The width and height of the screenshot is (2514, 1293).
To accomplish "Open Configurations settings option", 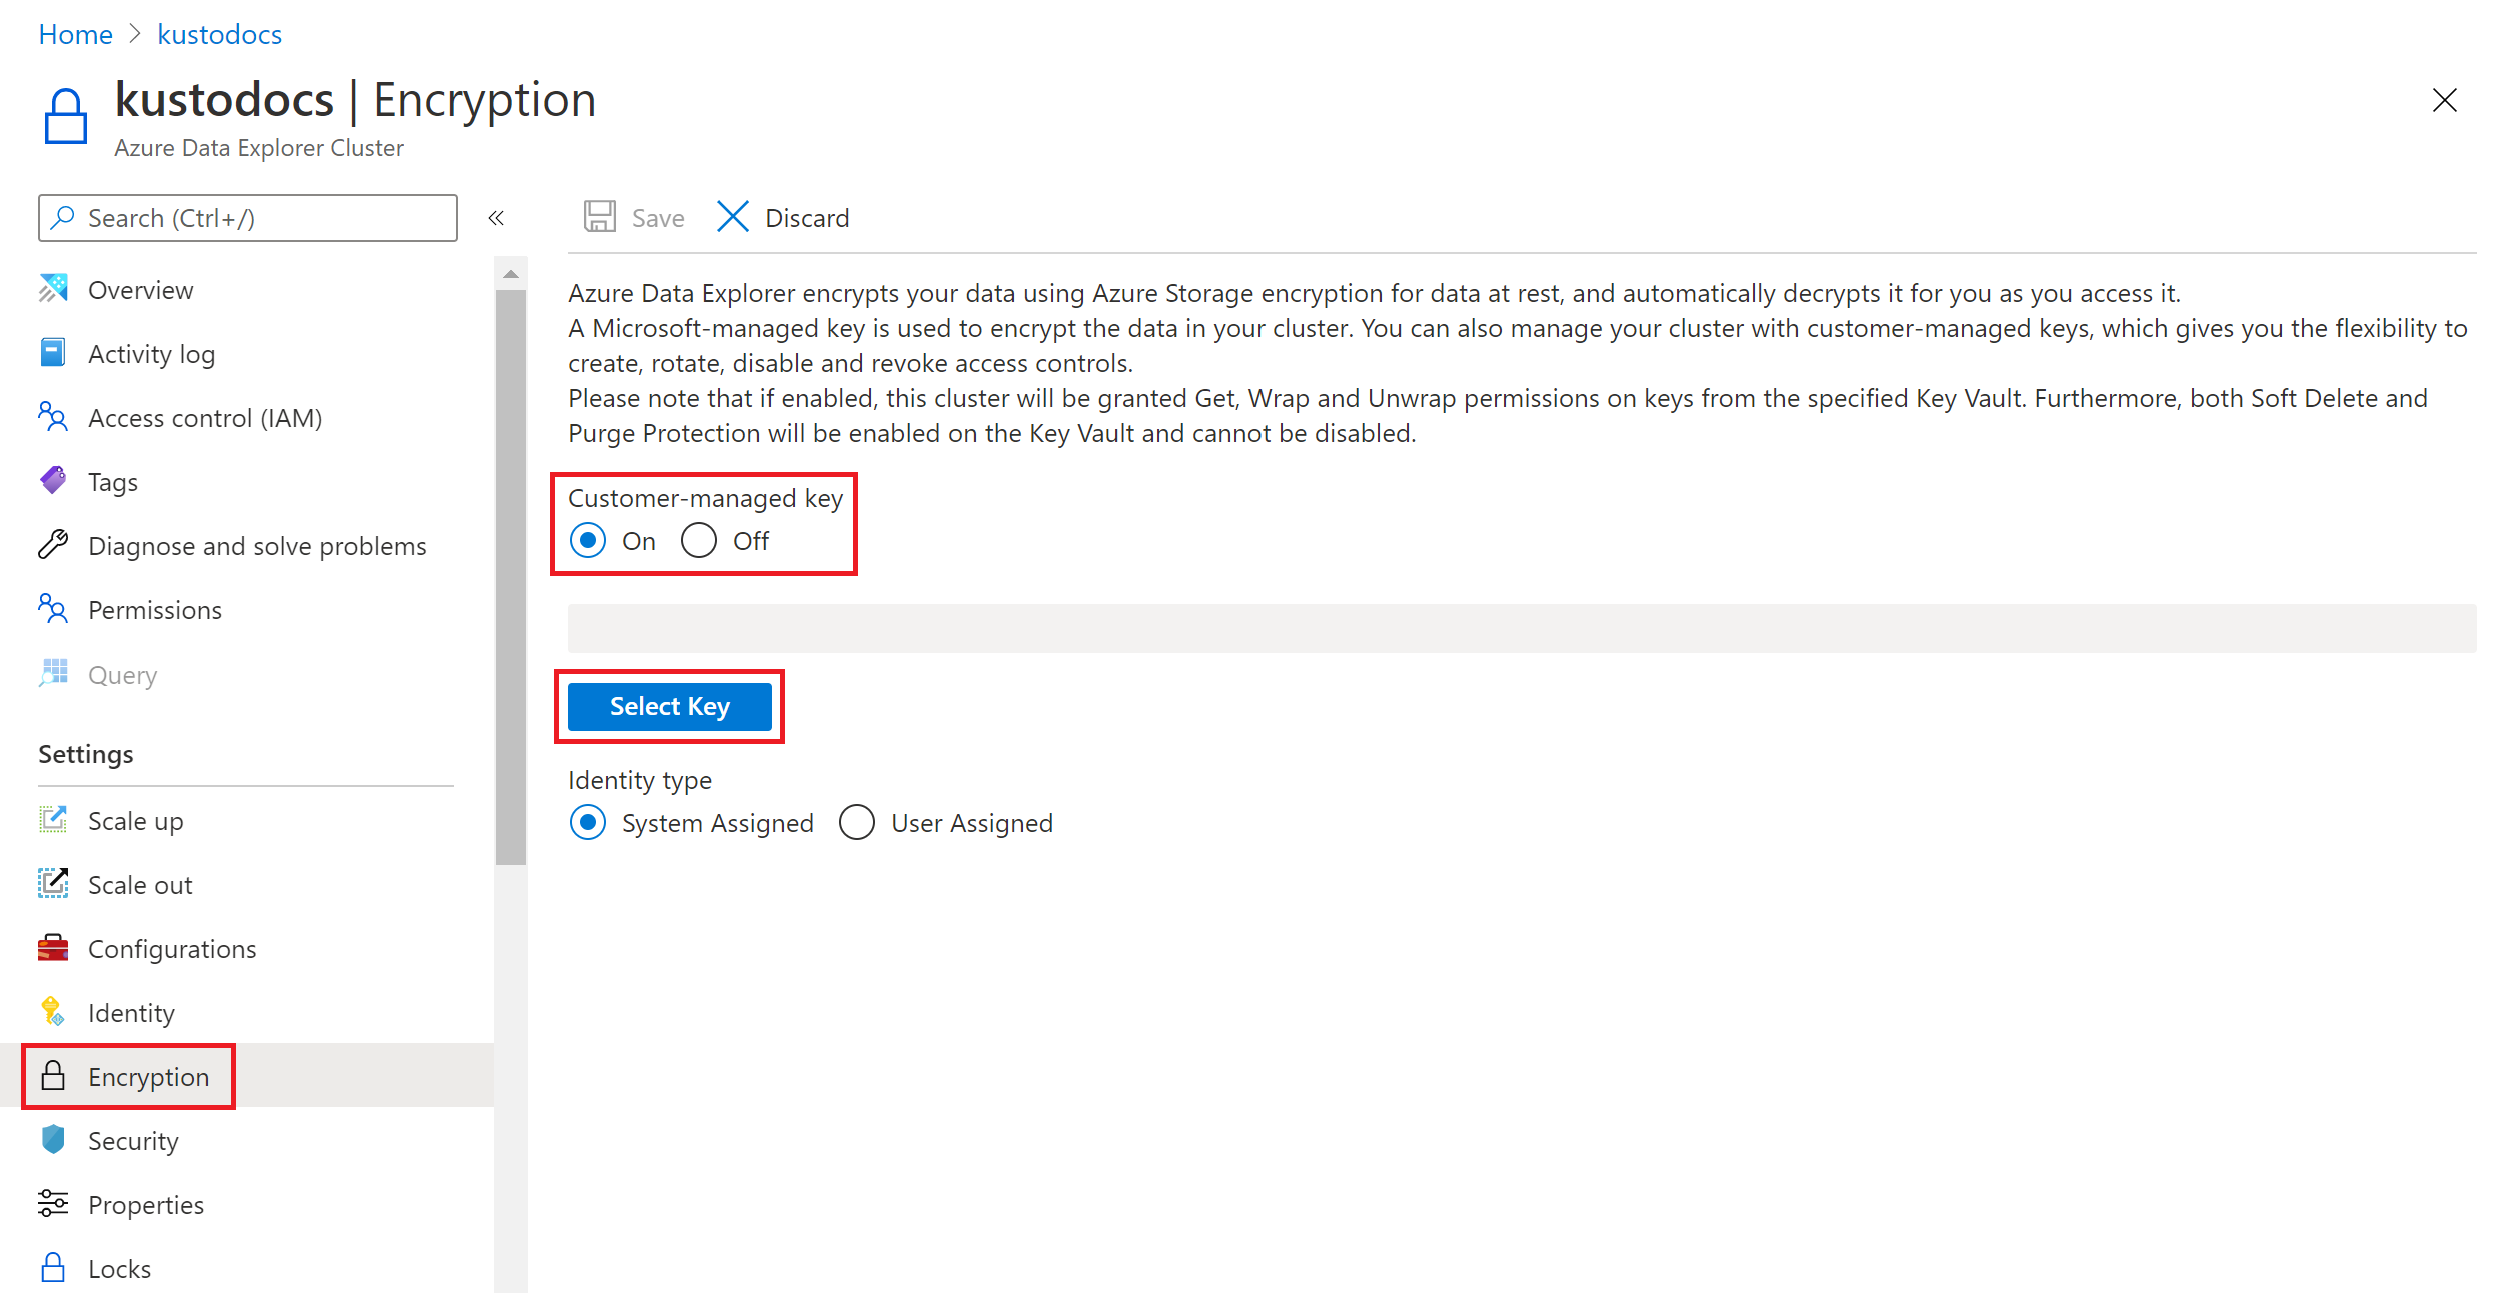I will click(x=173, y=948).
